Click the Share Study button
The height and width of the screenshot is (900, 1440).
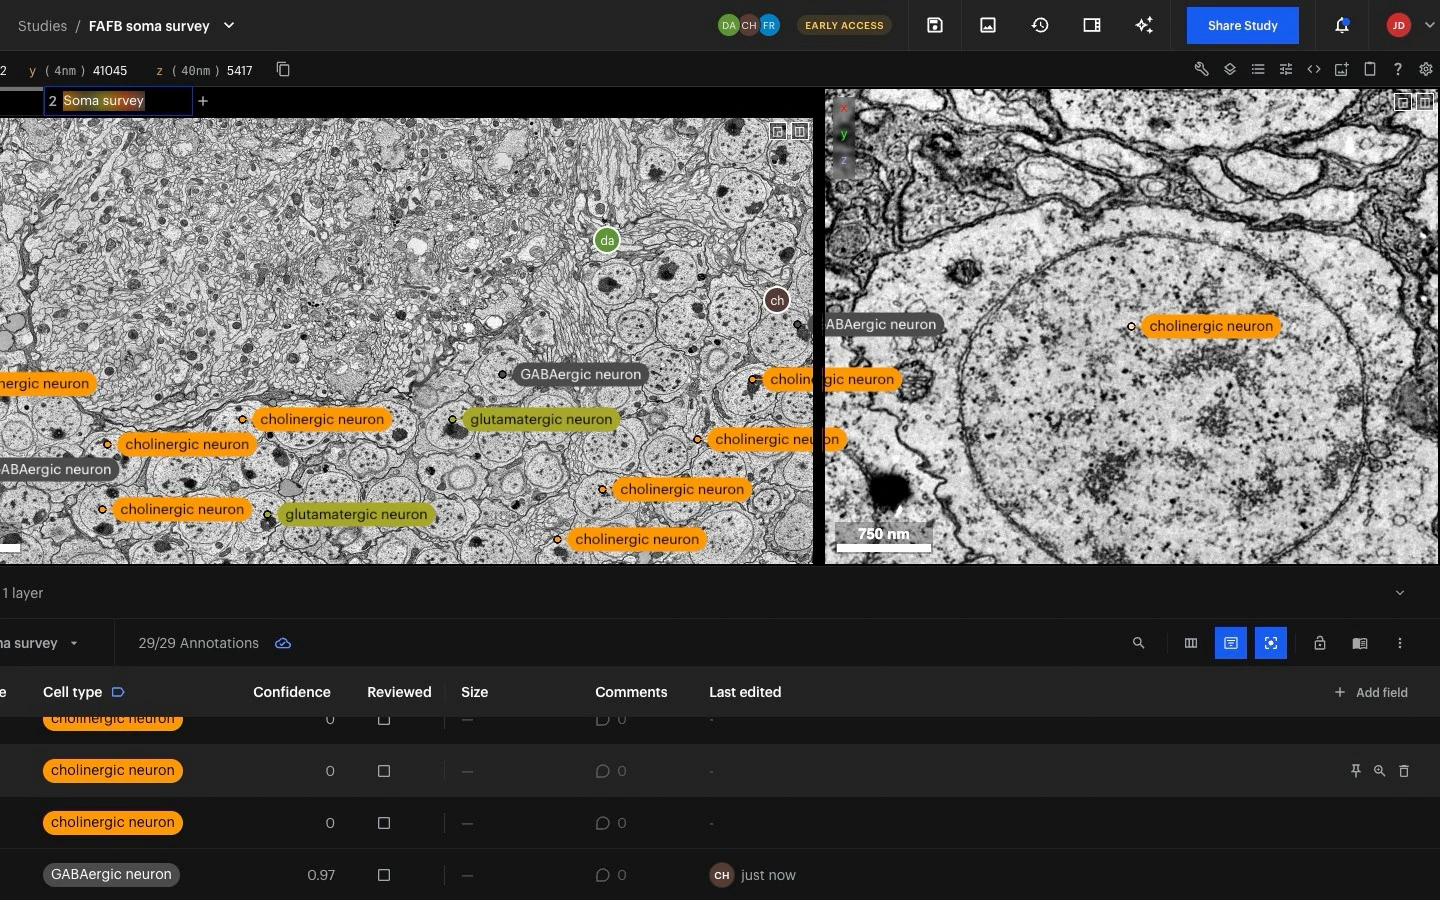pyautogui.click(x=1243, y=25)
